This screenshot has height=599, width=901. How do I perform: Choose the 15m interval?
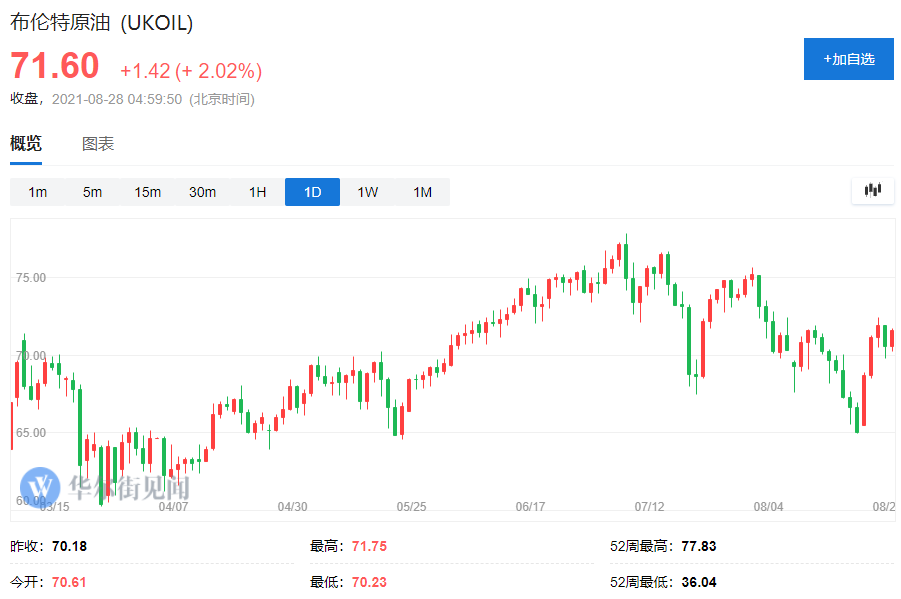[148, 192]
